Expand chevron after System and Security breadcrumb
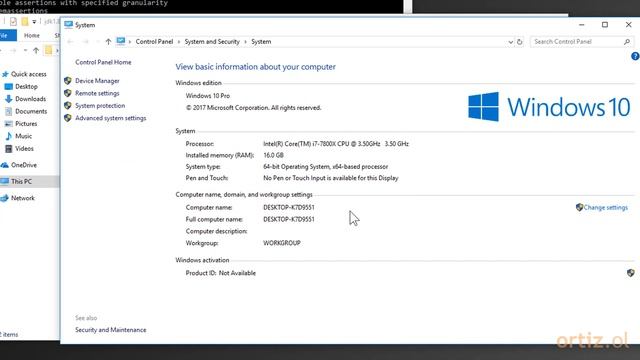The image size is (640, 360). (x=246, y=42)
